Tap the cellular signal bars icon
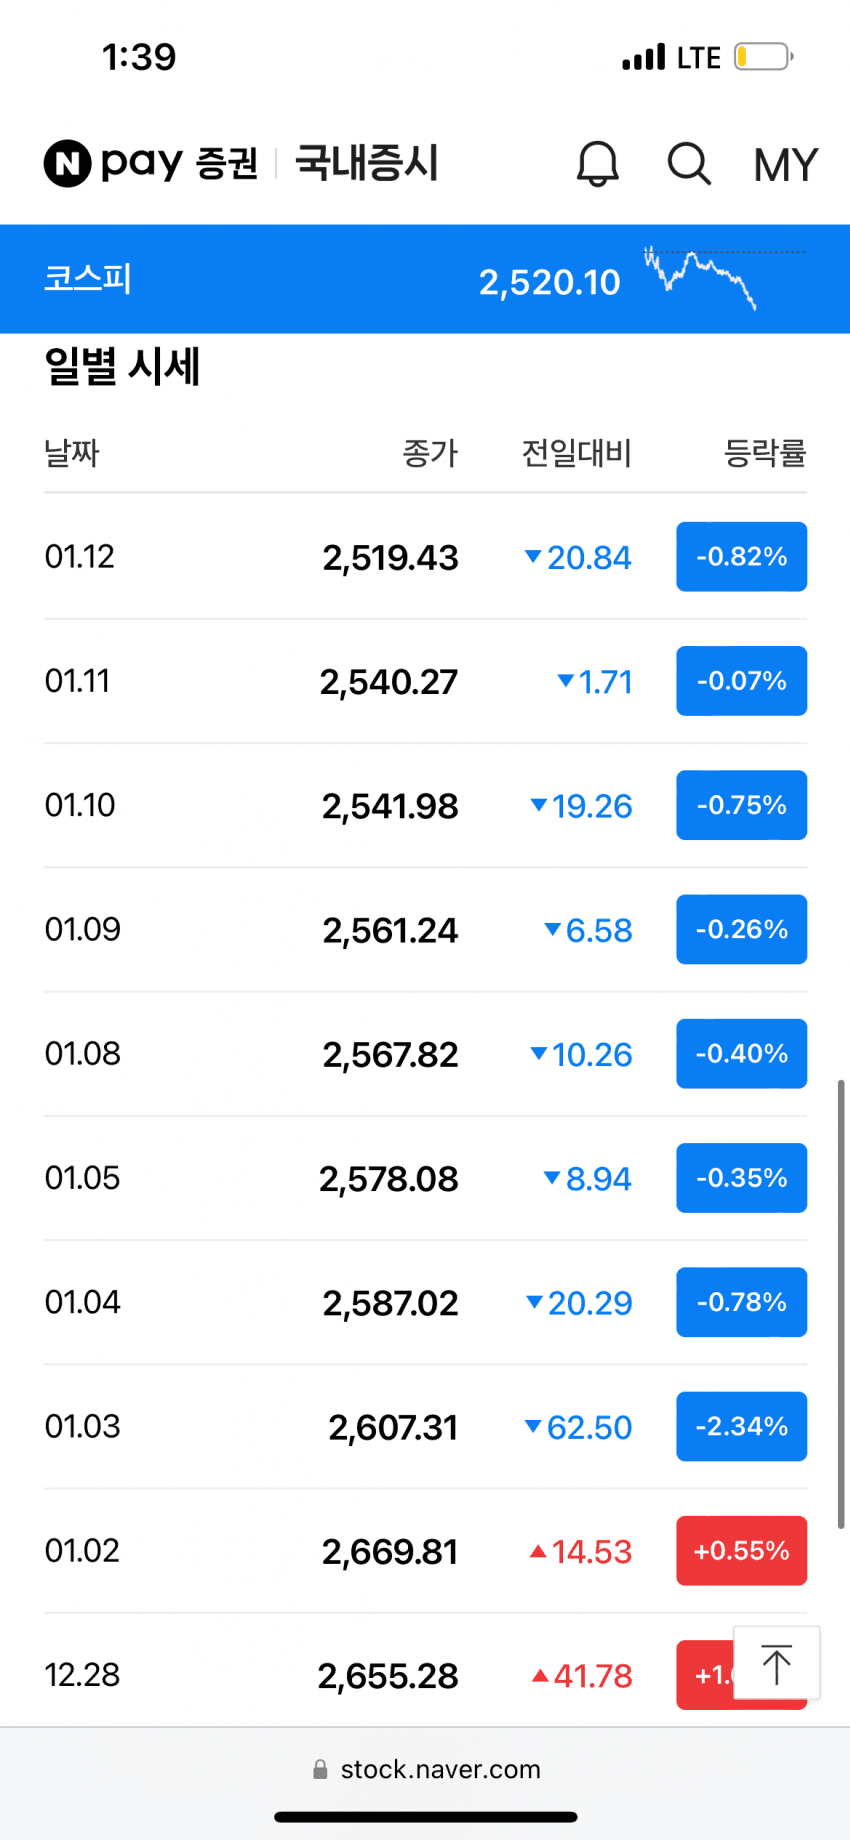Screen dimensions: 850x1840 (x=643, y=57)
